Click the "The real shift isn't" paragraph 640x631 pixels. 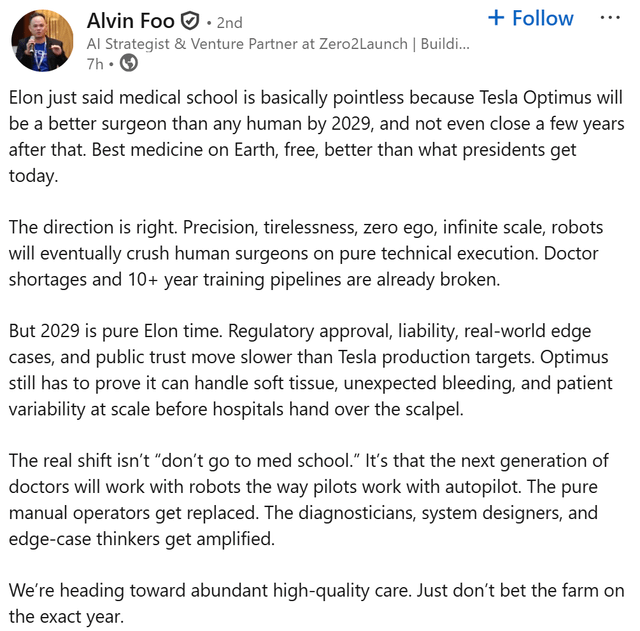point(309,500)
